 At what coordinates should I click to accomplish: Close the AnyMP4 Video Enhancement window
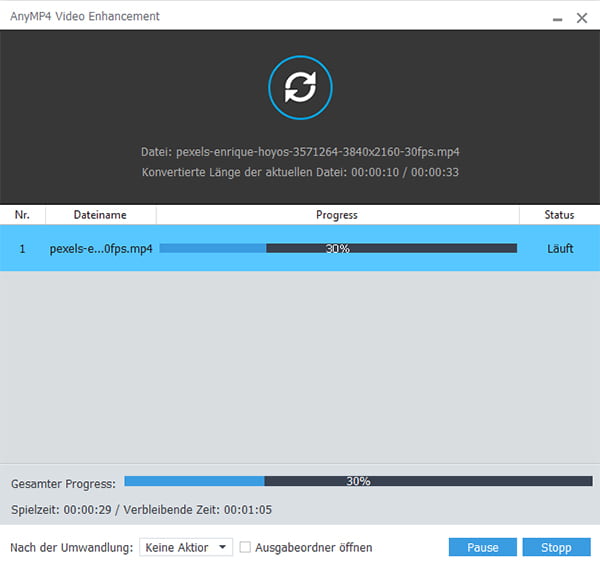(582, 18)
